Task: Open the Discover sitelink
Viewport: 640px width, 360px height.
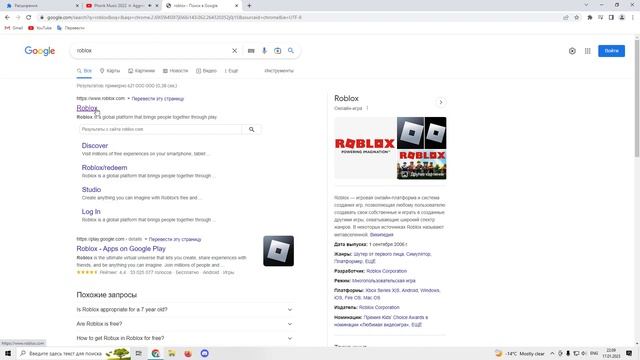Action: (95, 146)
